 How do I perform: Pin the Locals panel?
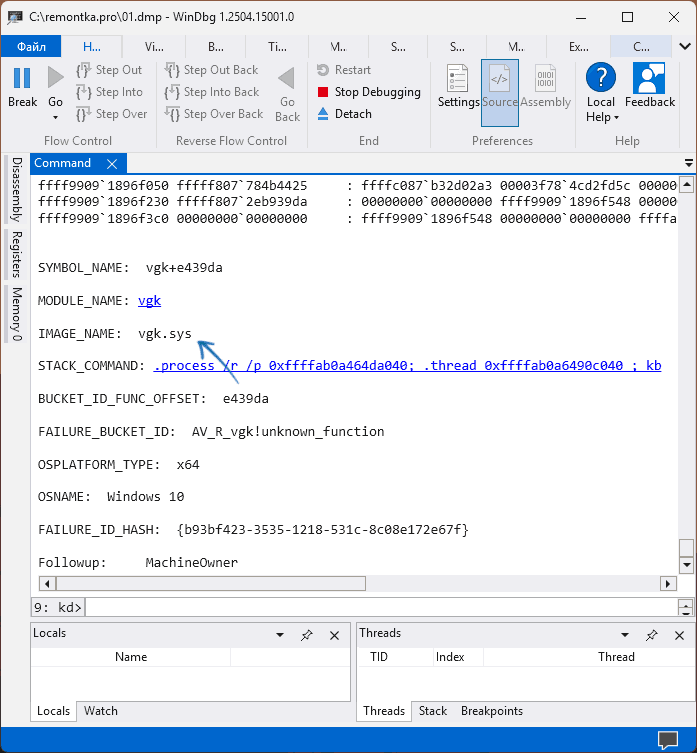[x=306, y=635]
